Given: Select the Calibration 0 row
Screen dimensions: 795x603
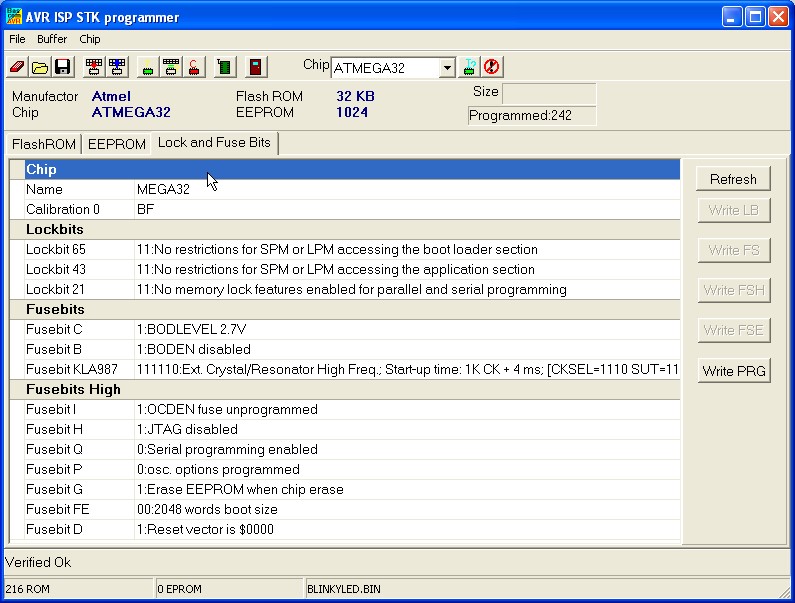Looking at the screenshot, I should (x=352, y=209).
